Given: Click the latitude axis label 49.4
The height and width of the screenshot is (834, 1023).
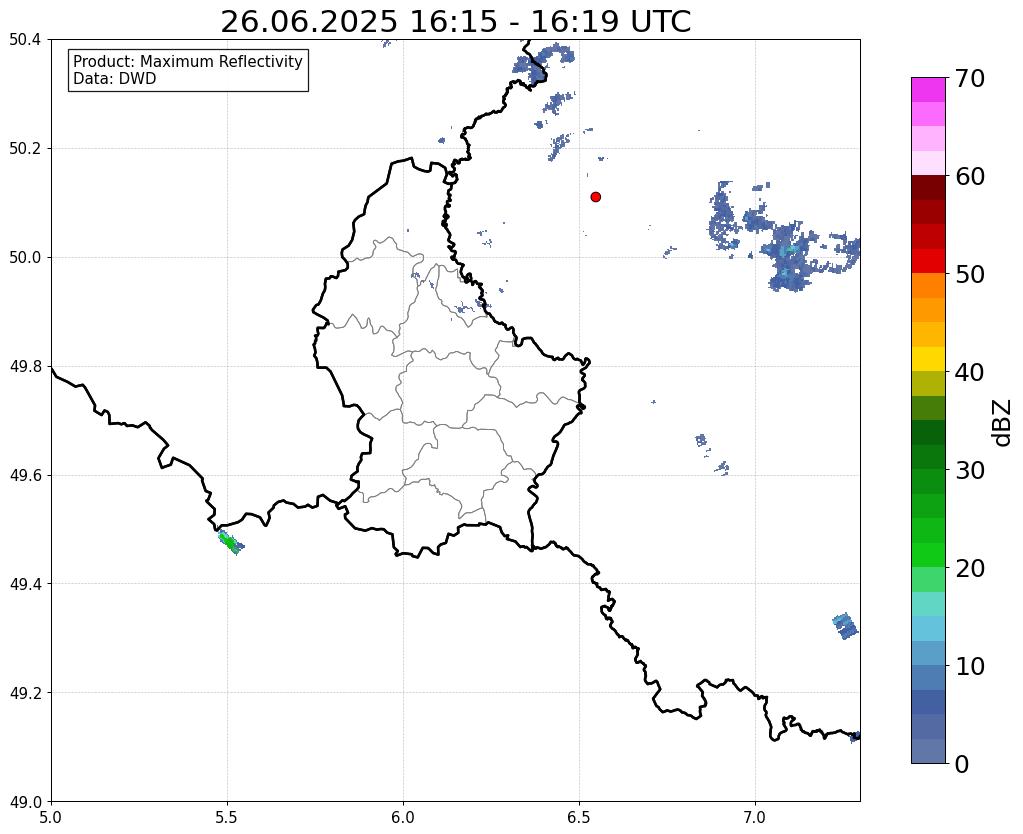Looking at the screenshot, I should [25, 584].
